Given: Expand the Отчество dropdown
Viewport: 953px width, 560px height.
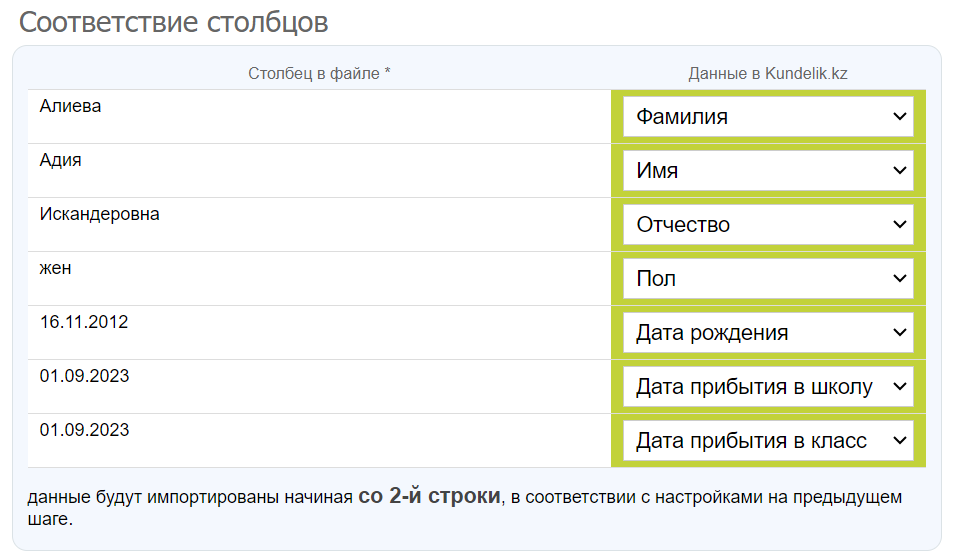Looking at the screenshot, I should [x=767, y=225].
